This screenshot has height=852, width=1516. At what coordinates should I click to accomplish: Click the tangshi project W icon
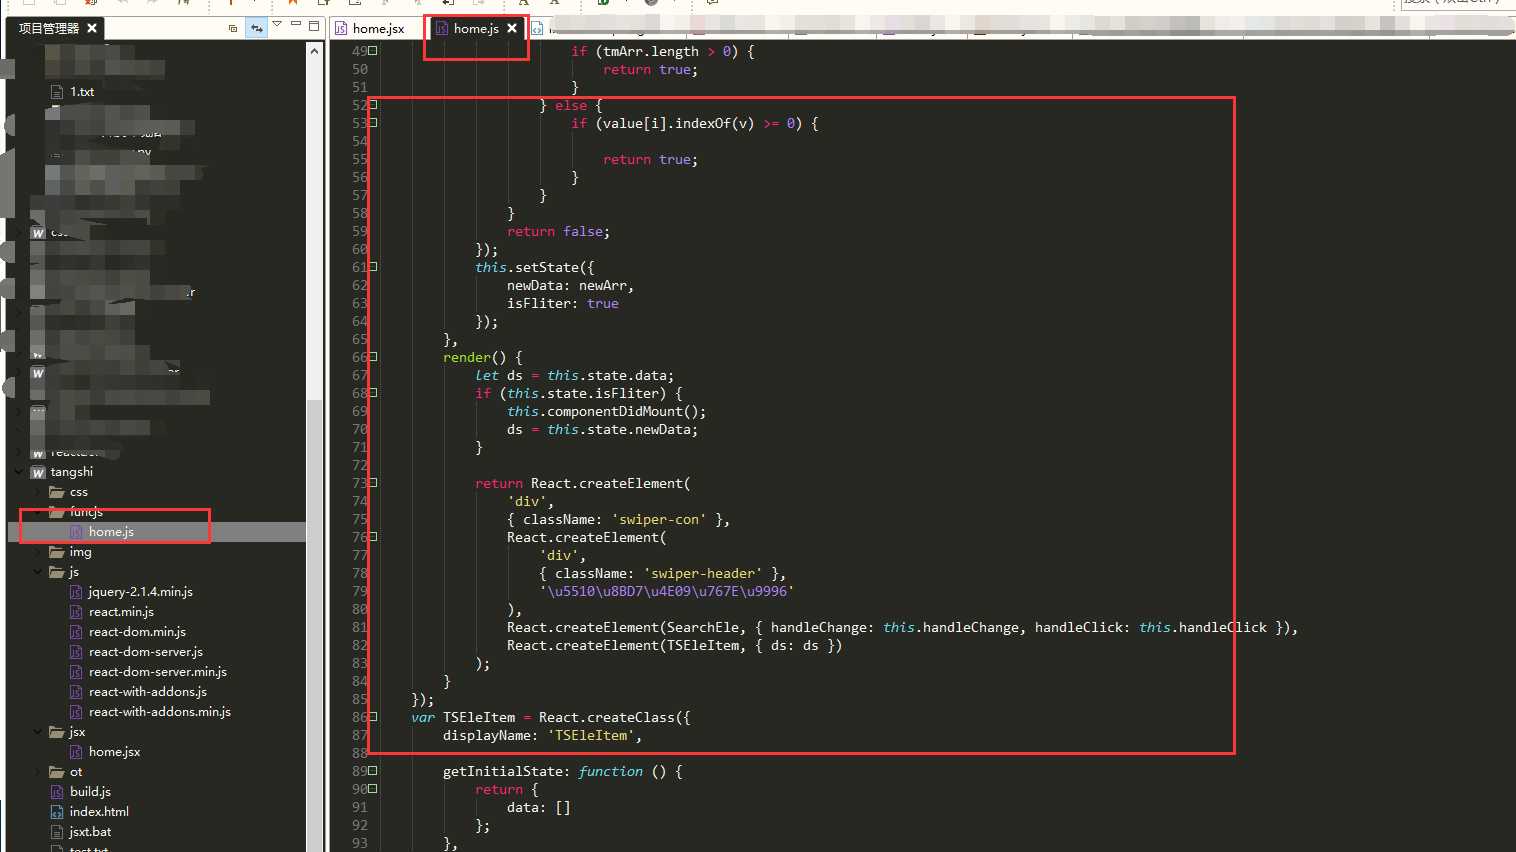(x=38, y=472)
